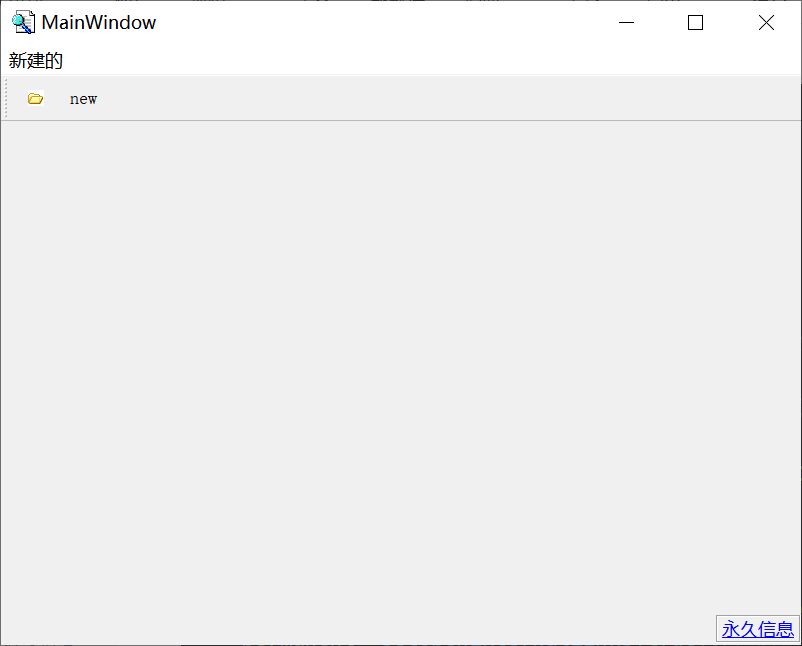
Task: Click the X close icon
Action: 766,22
